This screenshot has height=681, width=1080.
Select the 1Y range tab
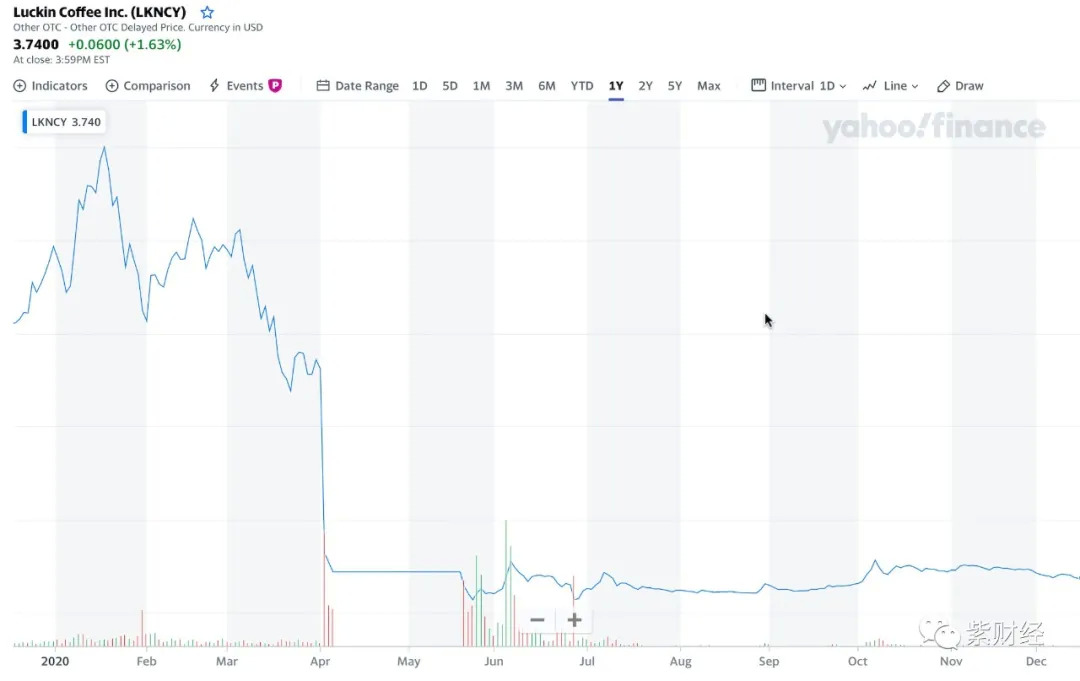(x=616, y=86)
